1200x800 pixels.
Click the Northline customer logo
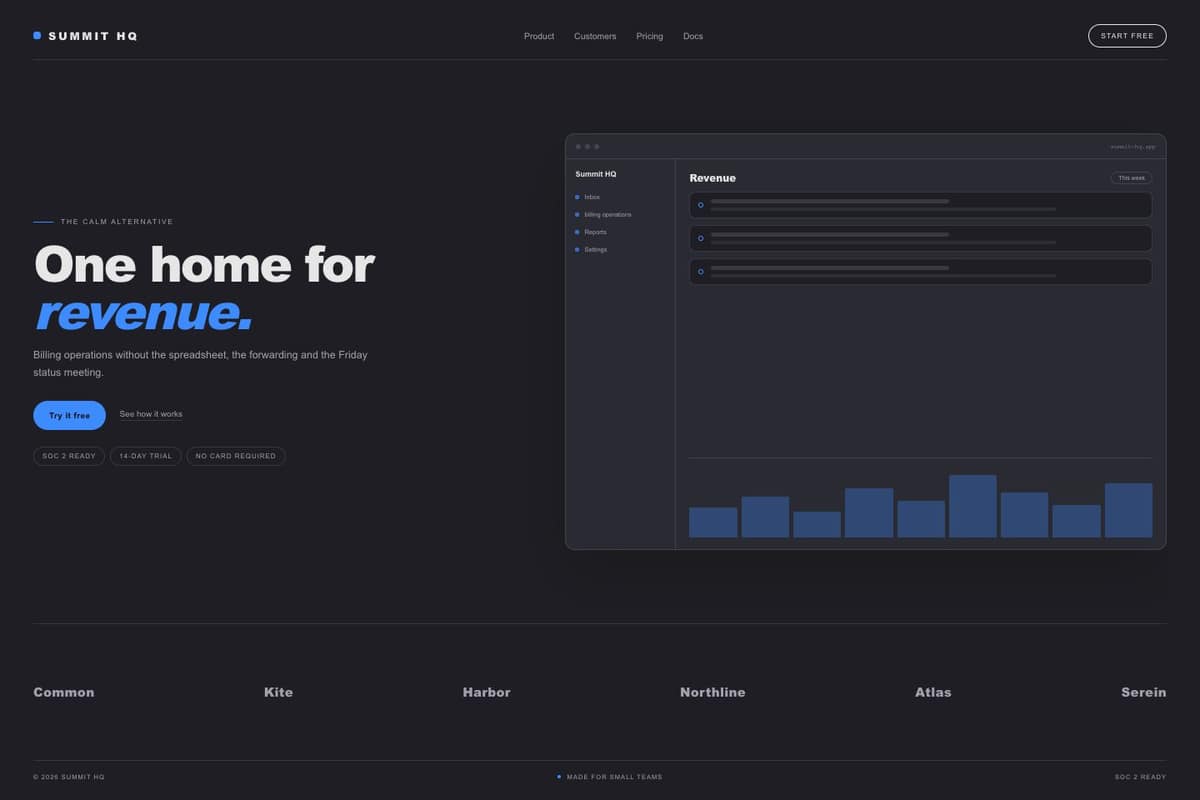(x=712, y=692)
